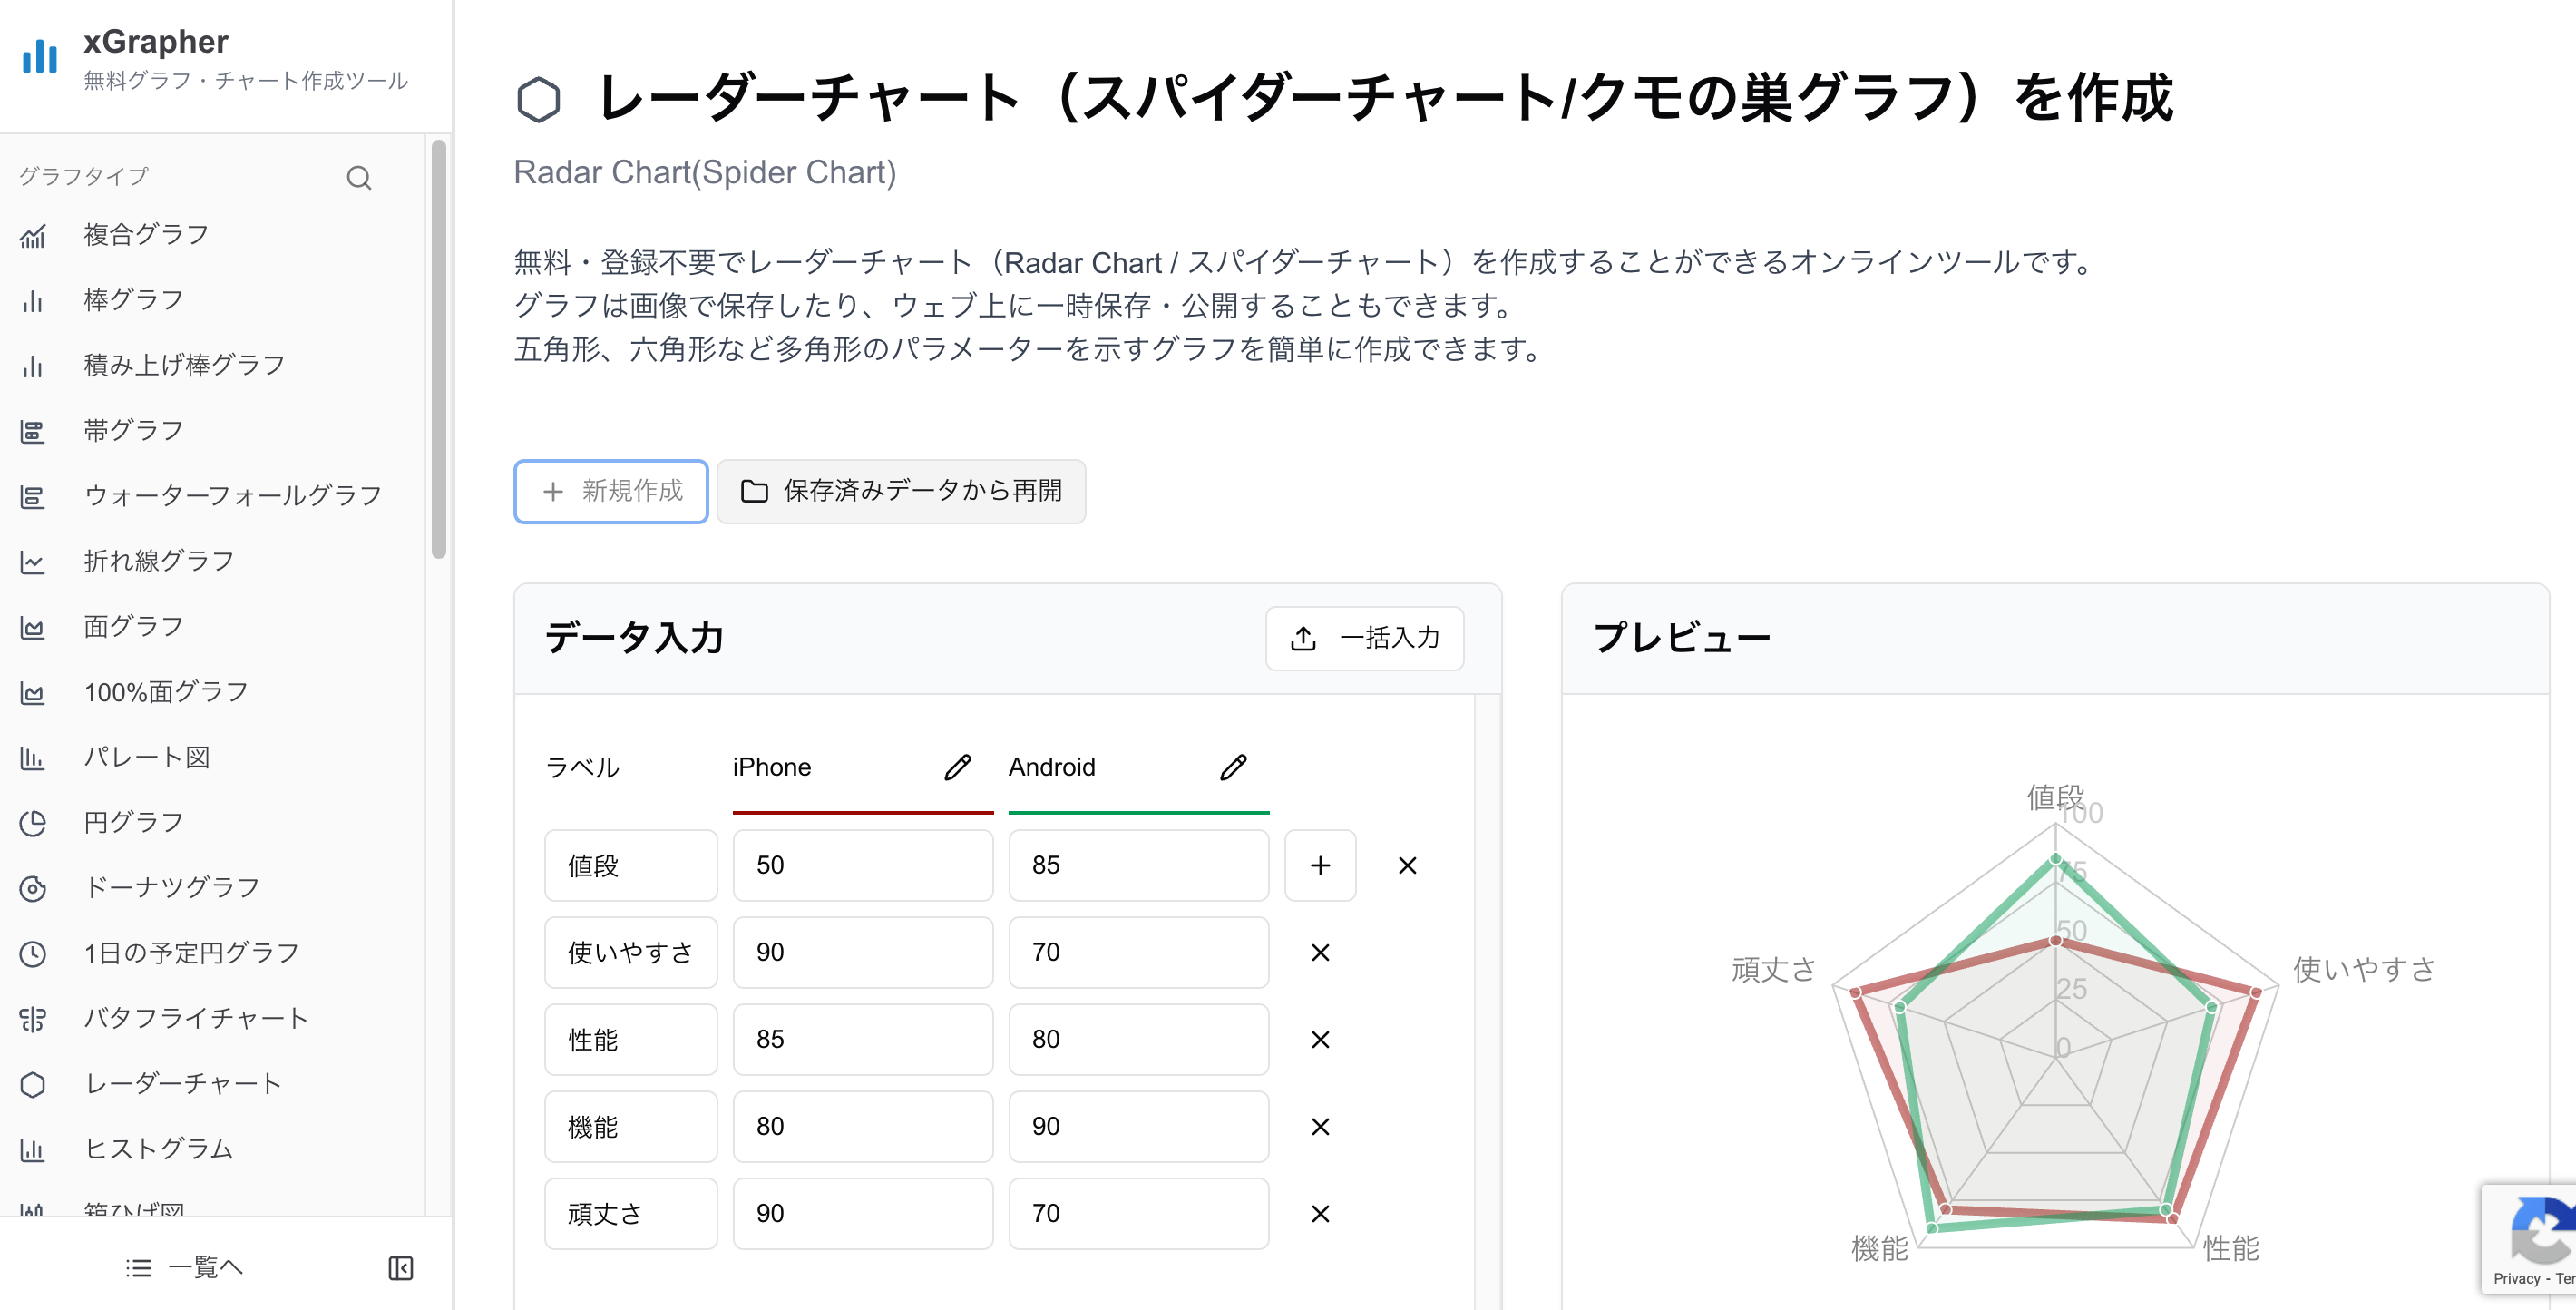Open the graph type search magnifier icon
This screenshot has width=2576, height=1310.
(359, 177)
